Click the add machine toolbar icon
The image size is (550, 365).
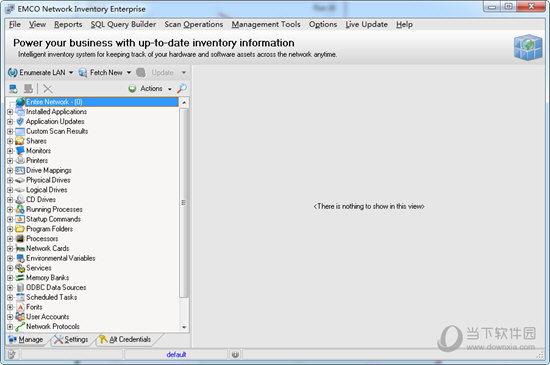pyautogui.click(x=13, y=89)
